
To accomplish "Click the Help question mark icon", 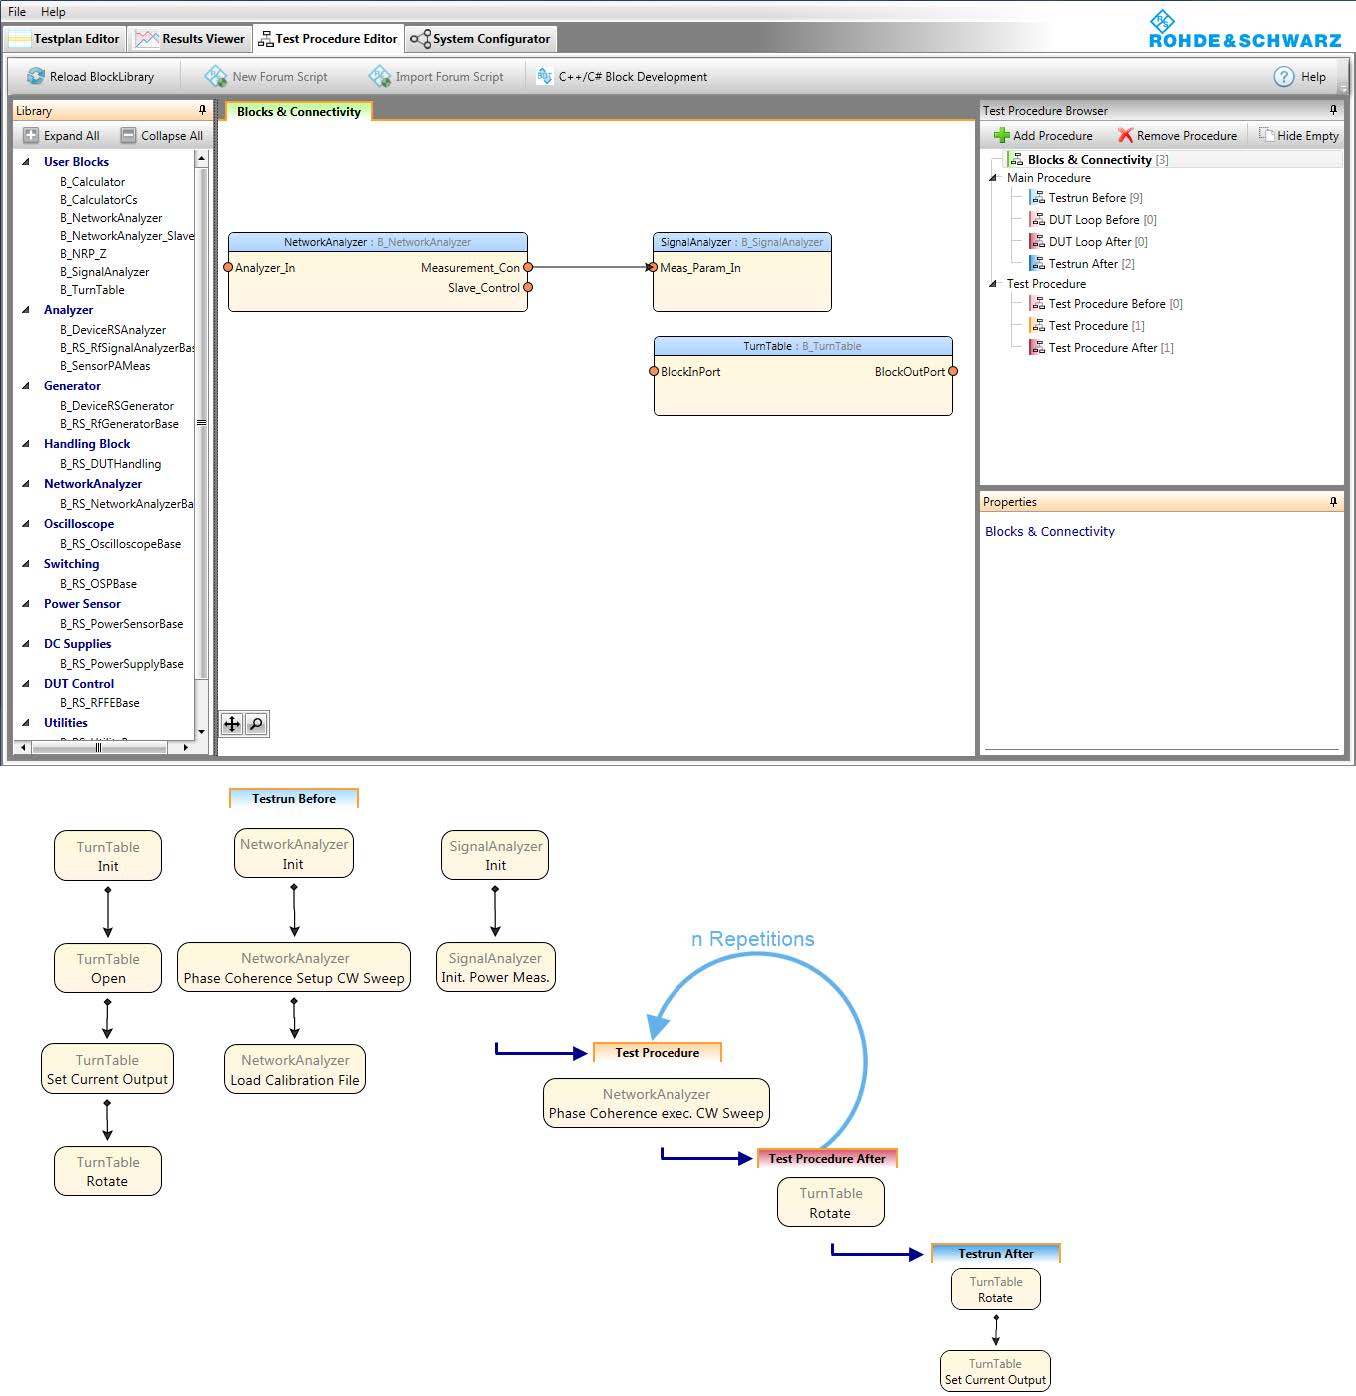I will tap(1284, 76).
